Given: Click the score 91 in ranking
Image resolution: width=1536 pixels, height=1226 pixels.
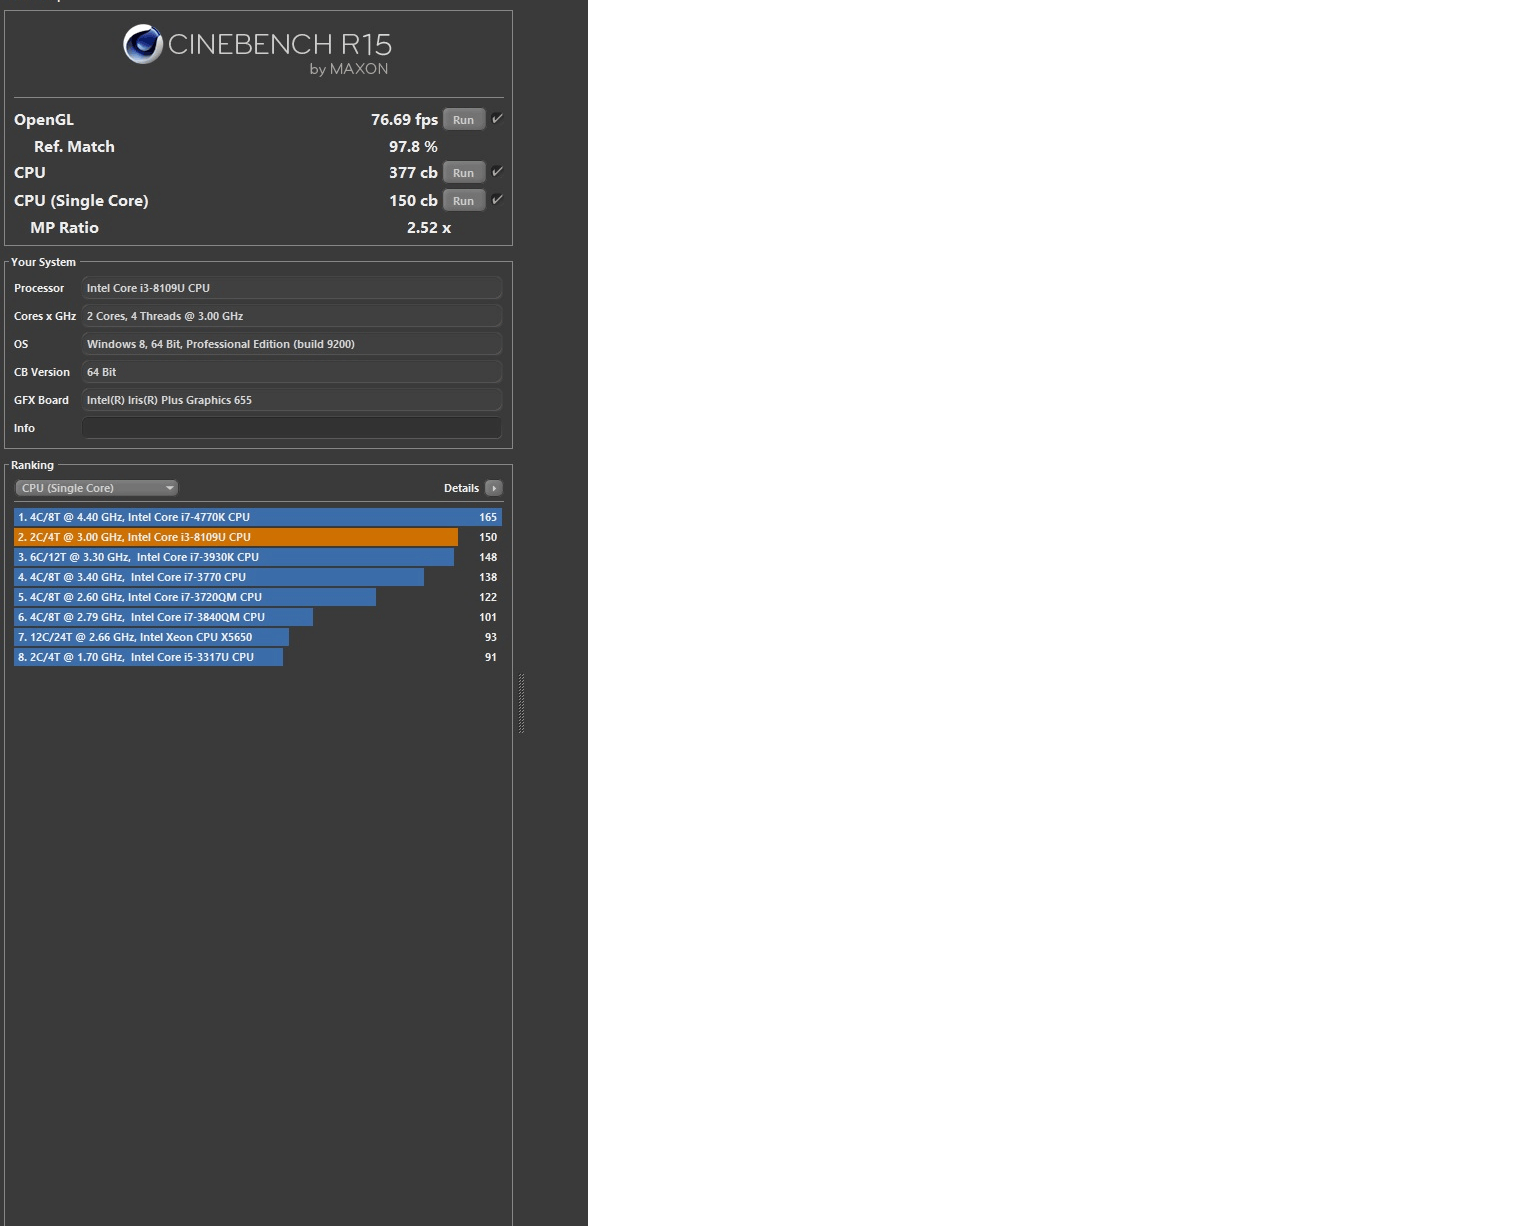Looking at the screenshot, I should pyautogui.click(x=491, y=657).
